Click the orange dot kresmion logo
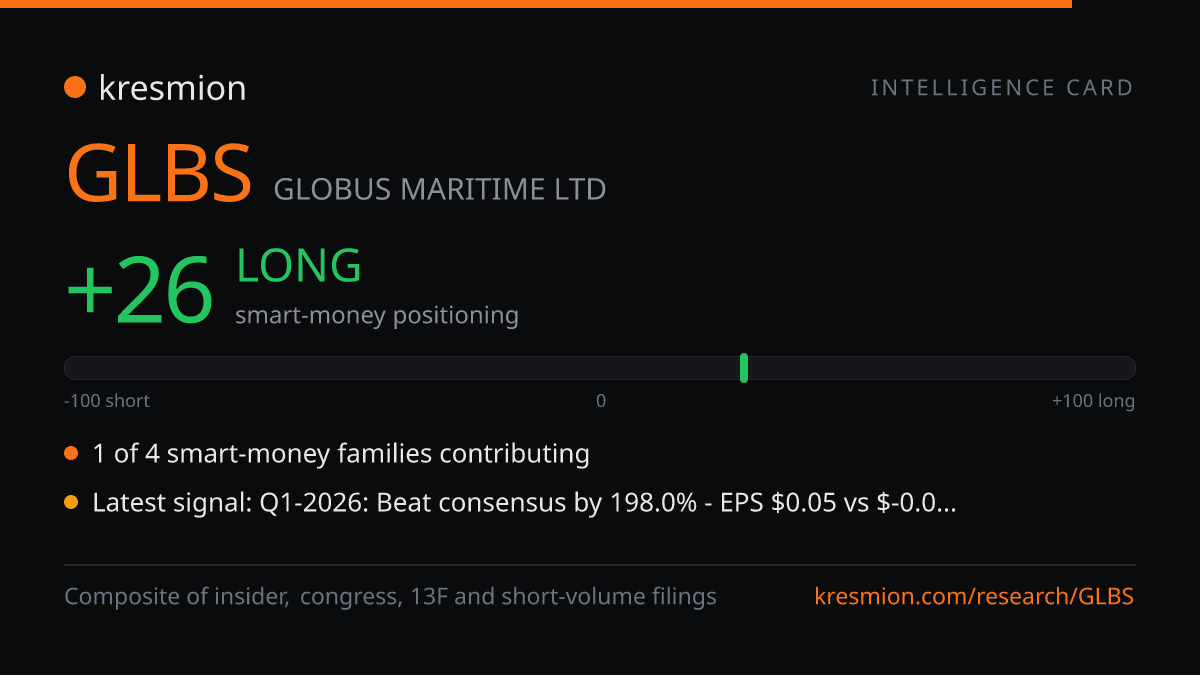 tap(75, 88)
